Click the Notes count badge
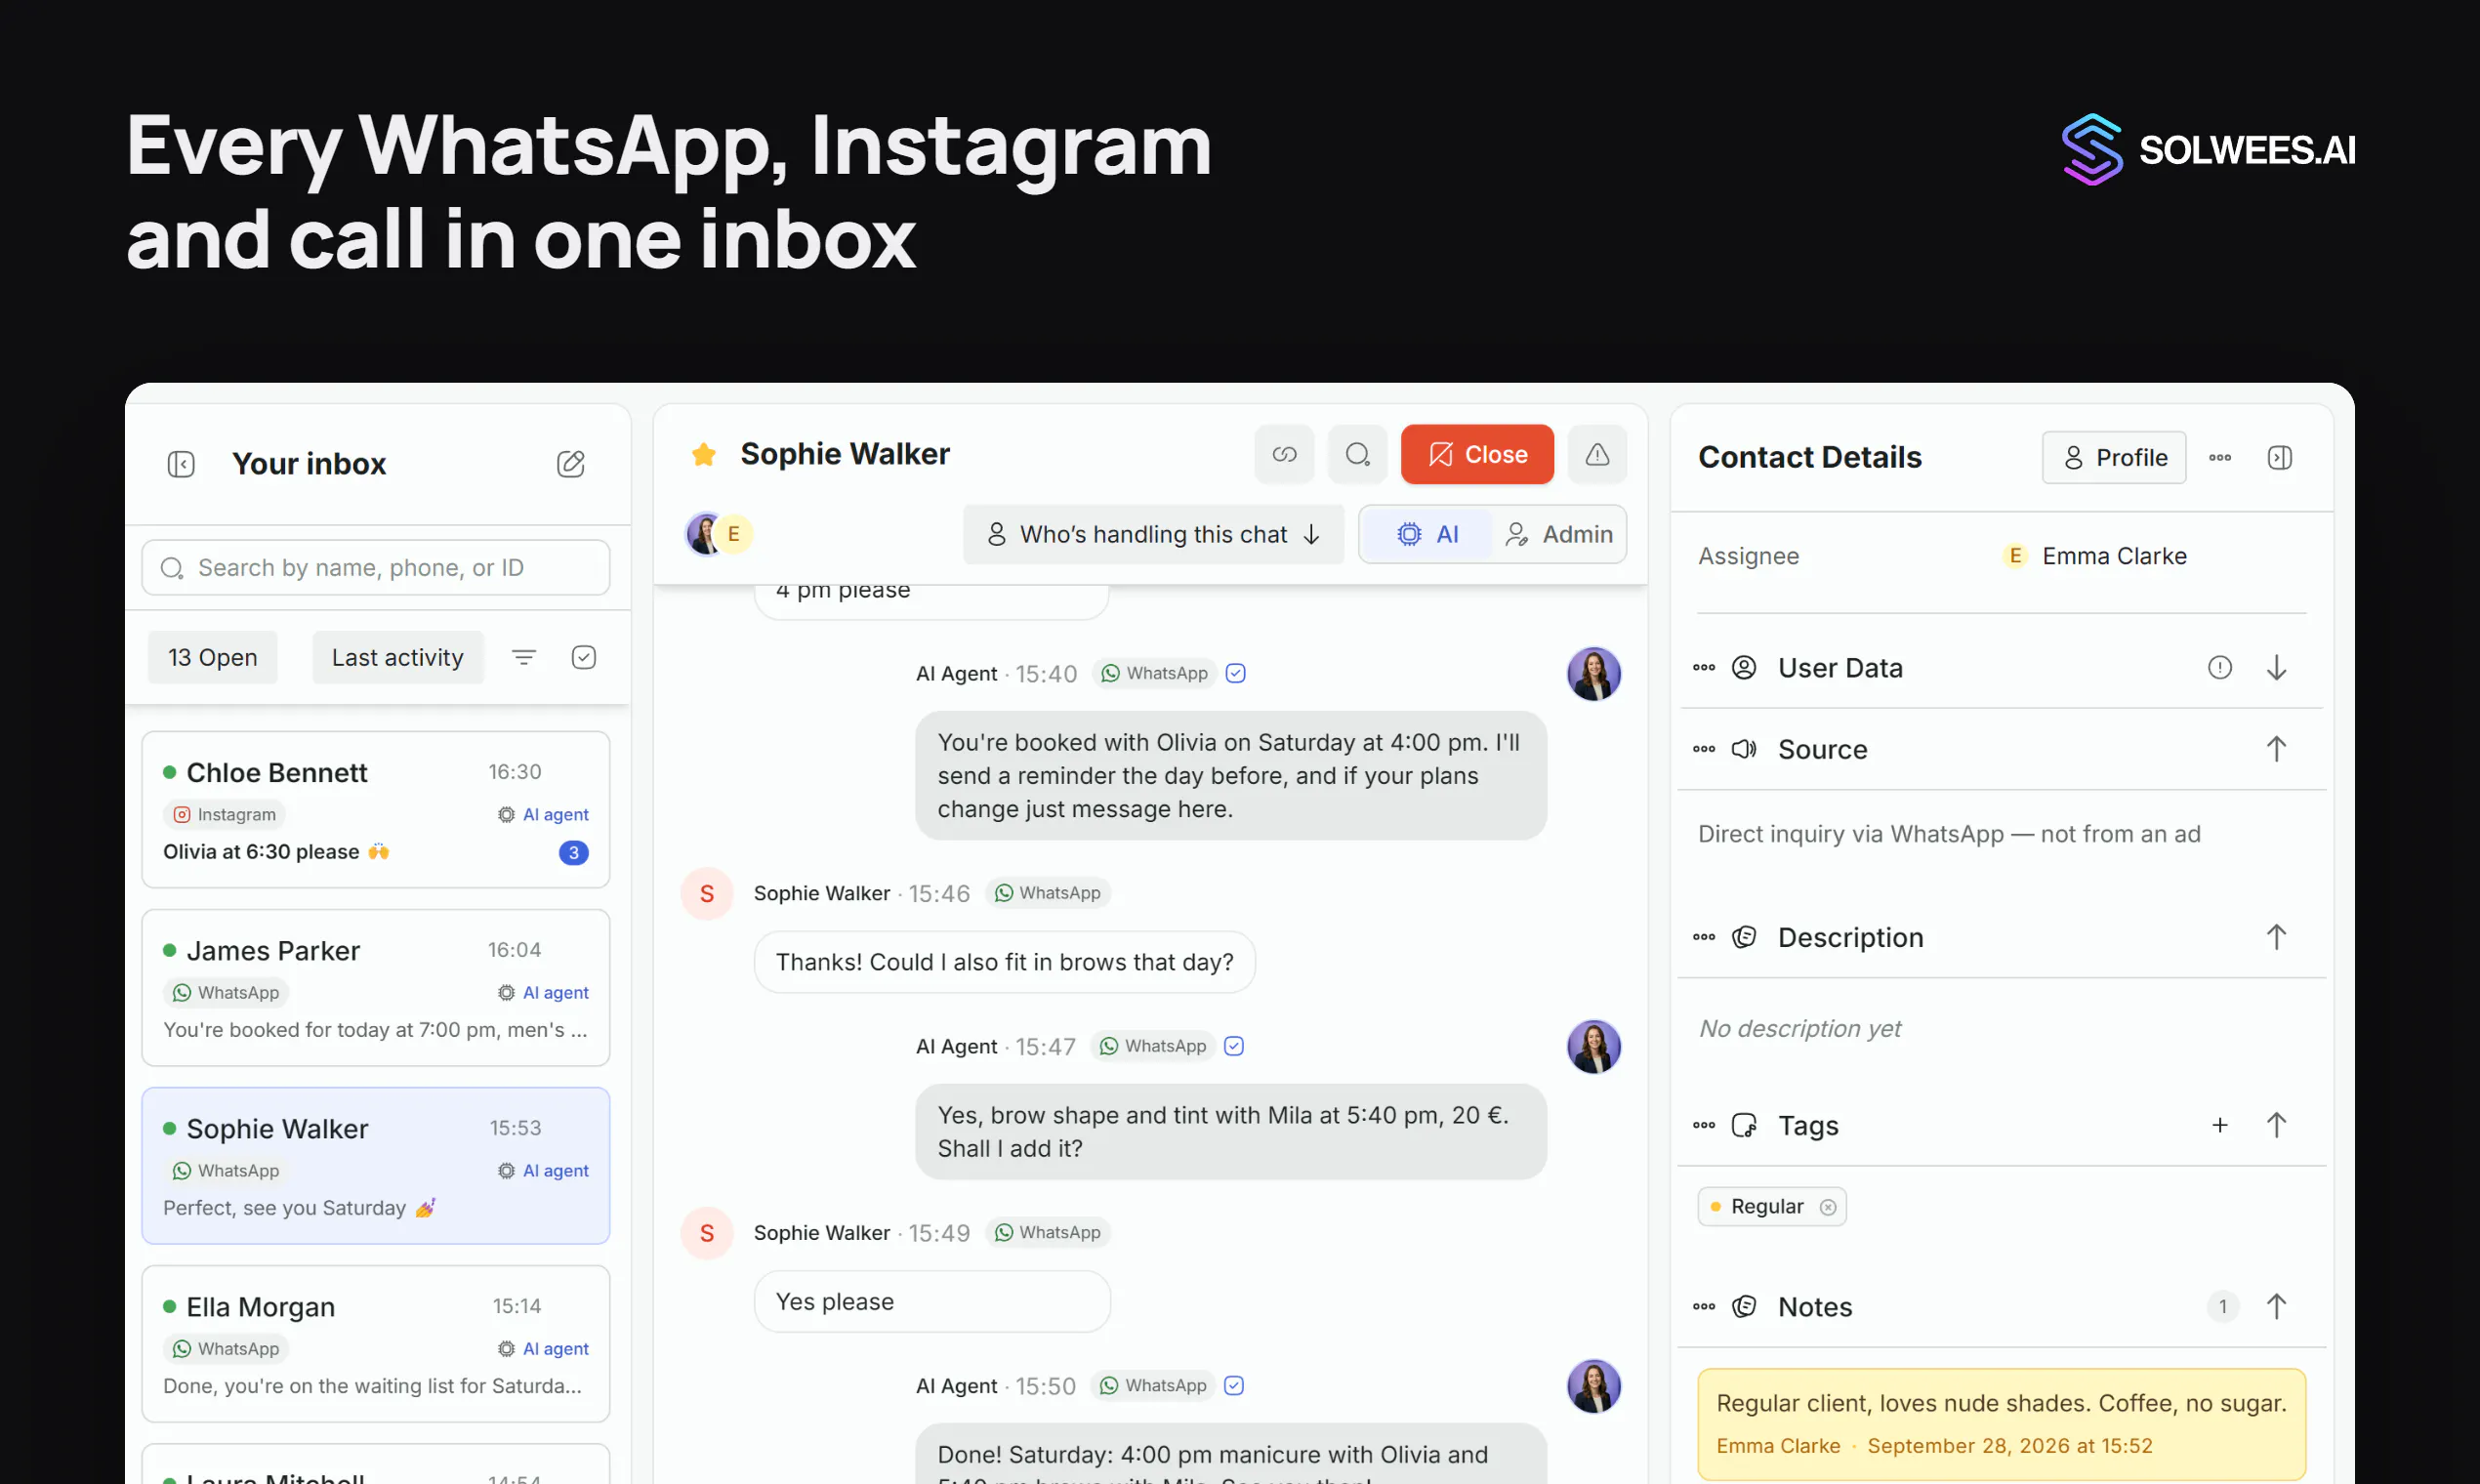 pos(2222,1306)
